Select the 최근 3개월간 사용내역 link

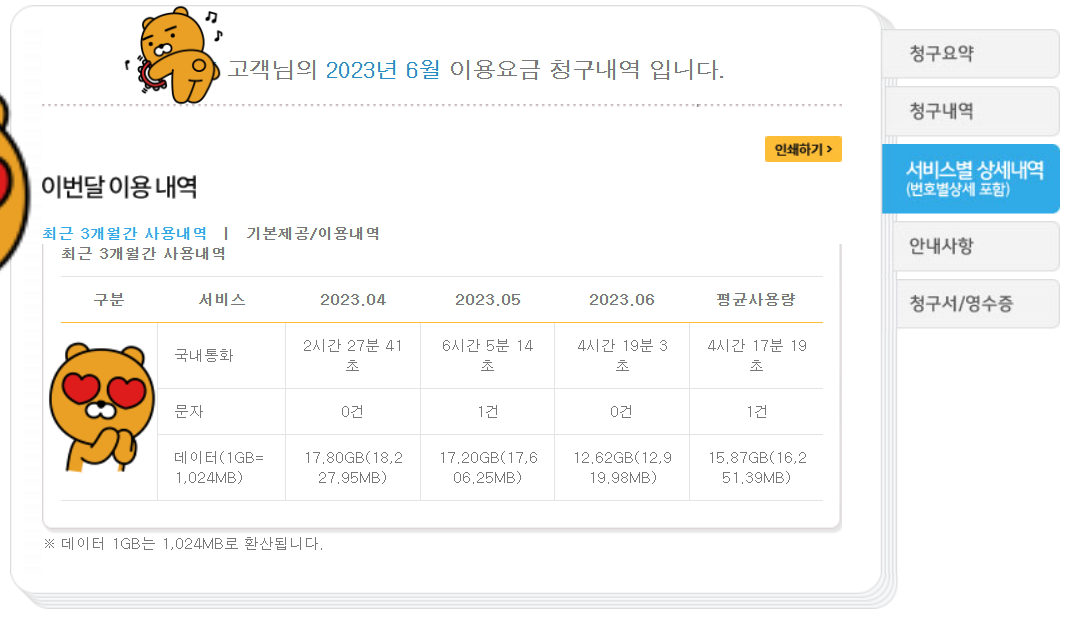(124, 233)
